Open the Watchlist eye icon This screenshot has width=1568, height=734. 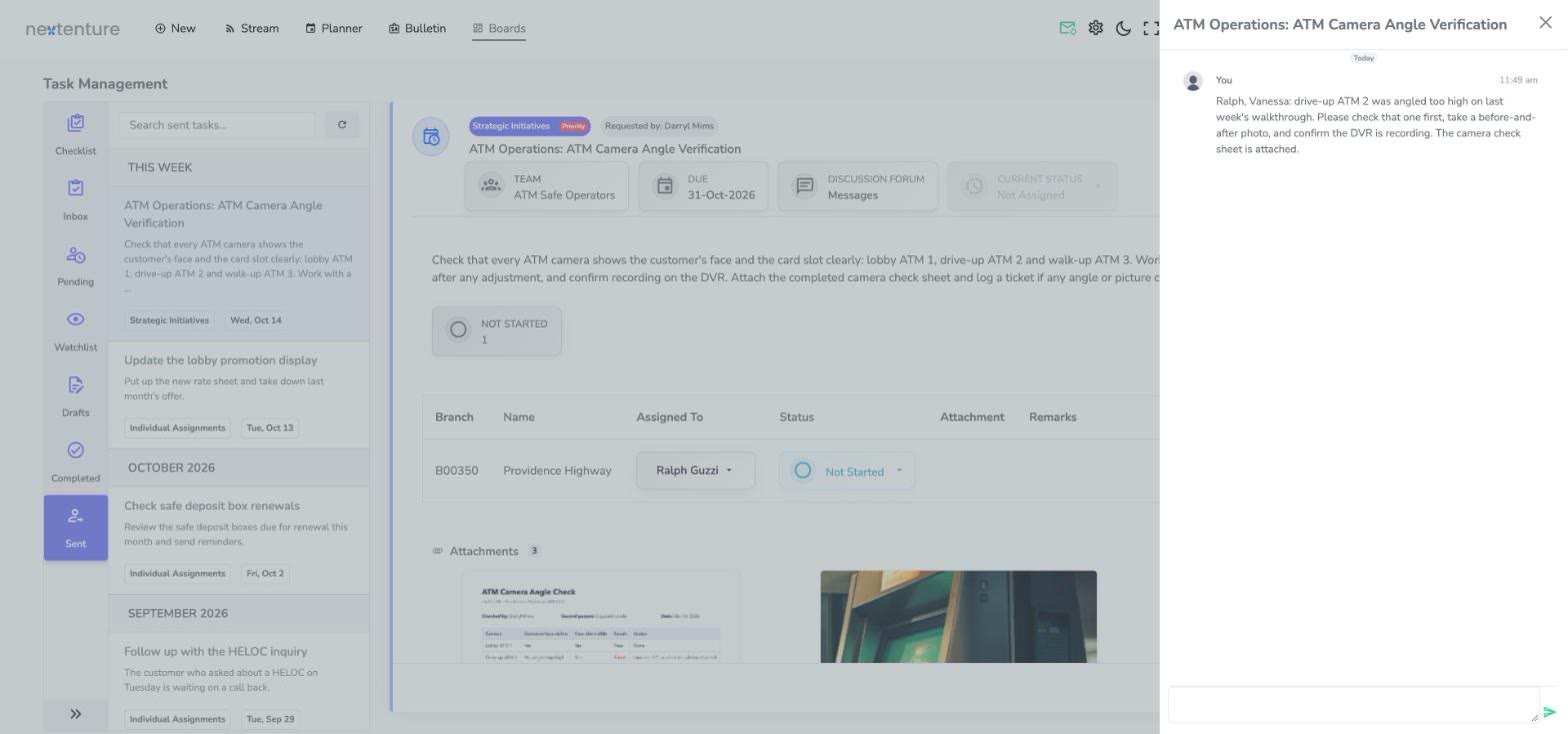point(75,320)
